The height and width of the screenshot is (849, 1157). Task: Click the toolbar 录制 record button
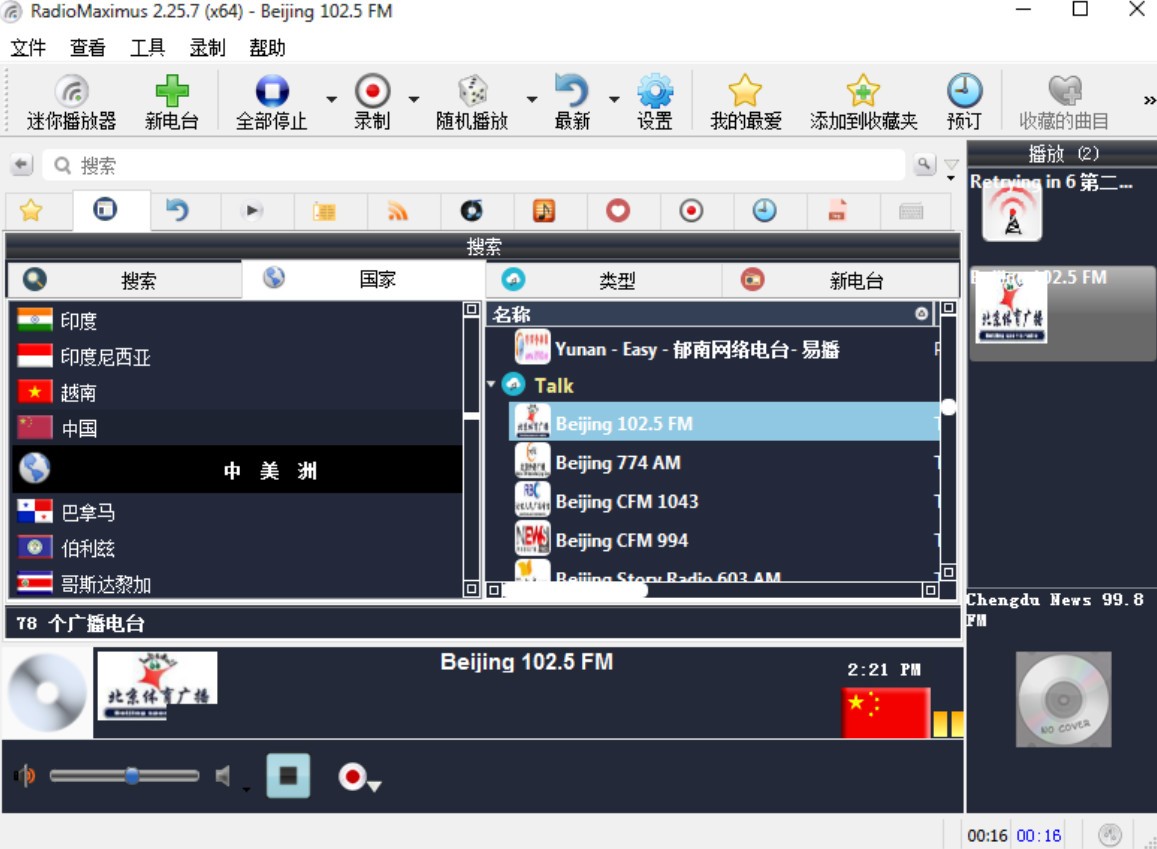point(372,103)
